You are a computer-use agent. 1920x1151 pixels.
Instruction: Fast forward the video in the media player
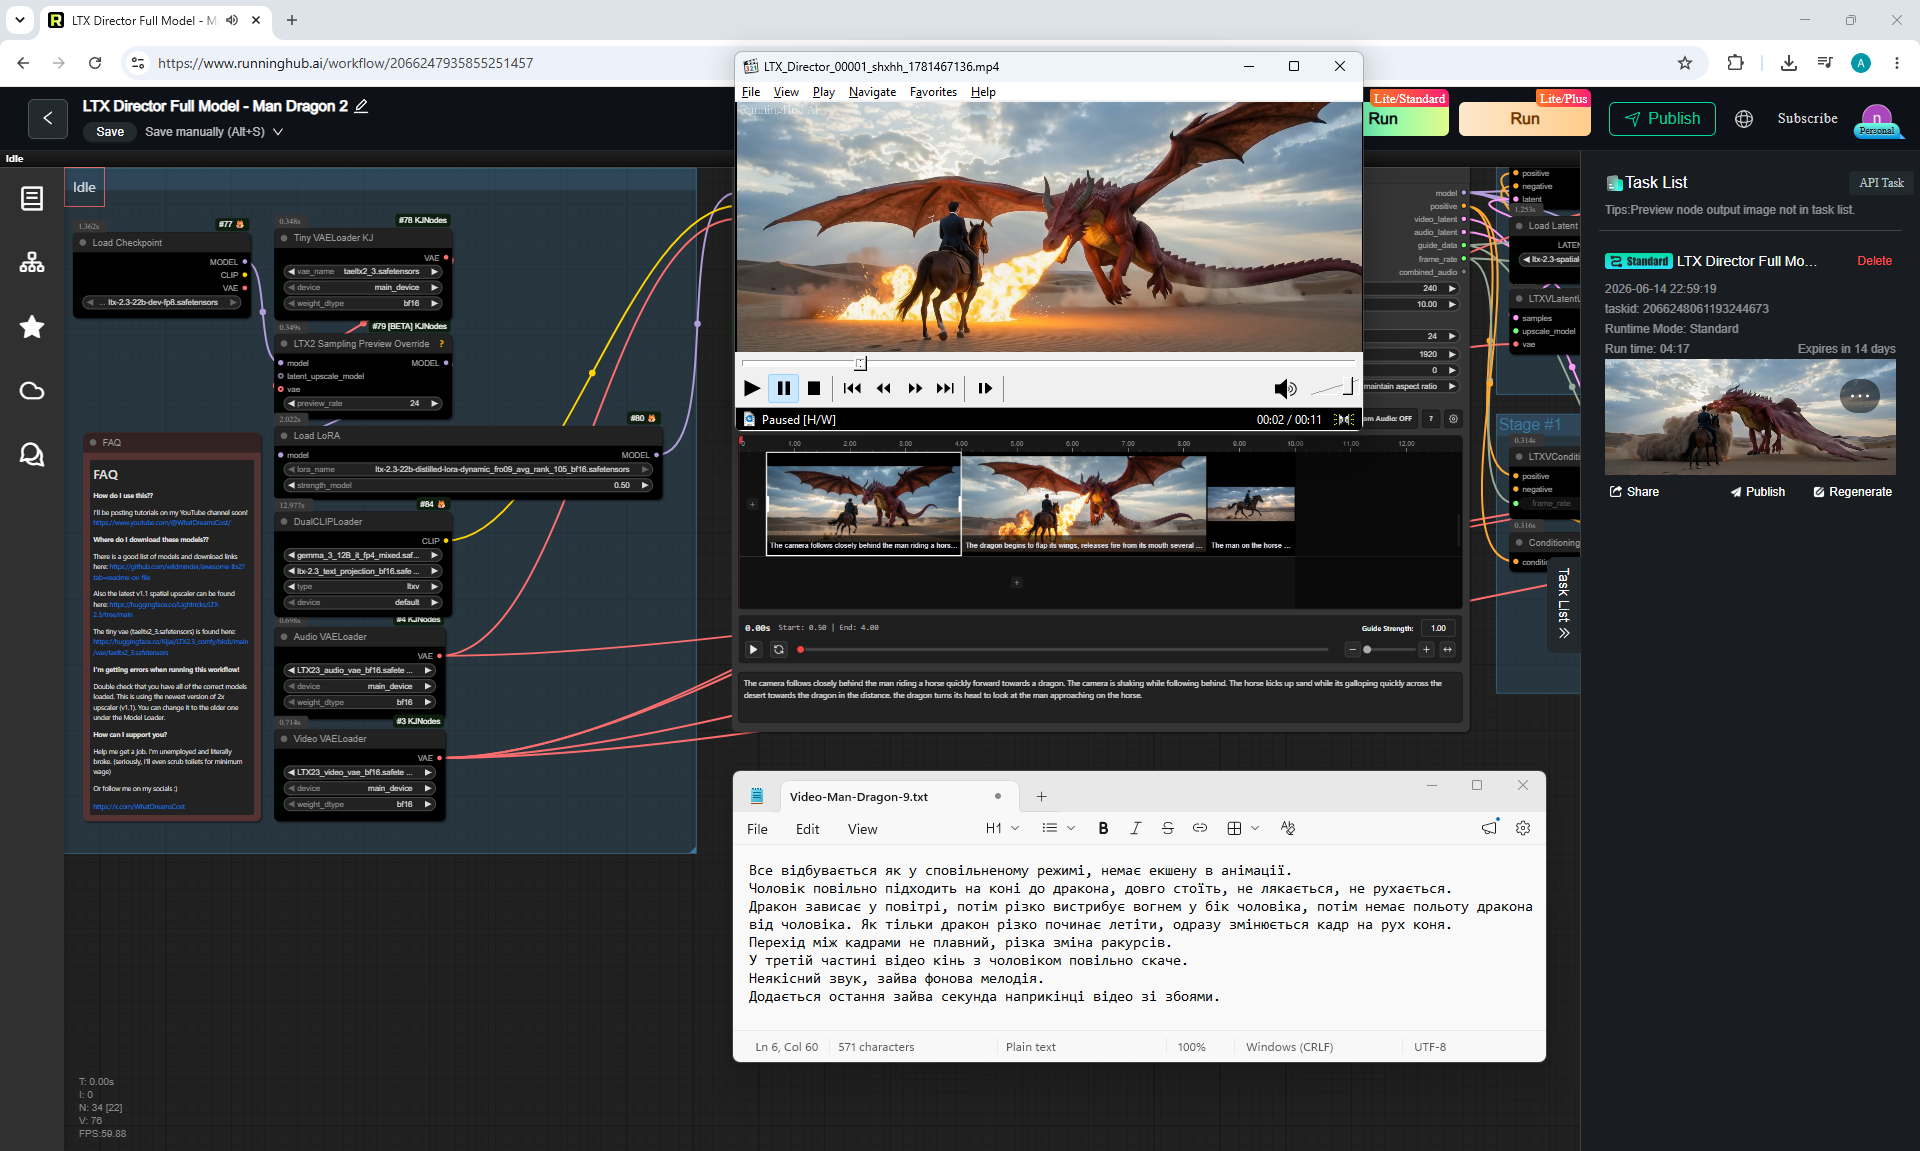(x=914, y=388)
